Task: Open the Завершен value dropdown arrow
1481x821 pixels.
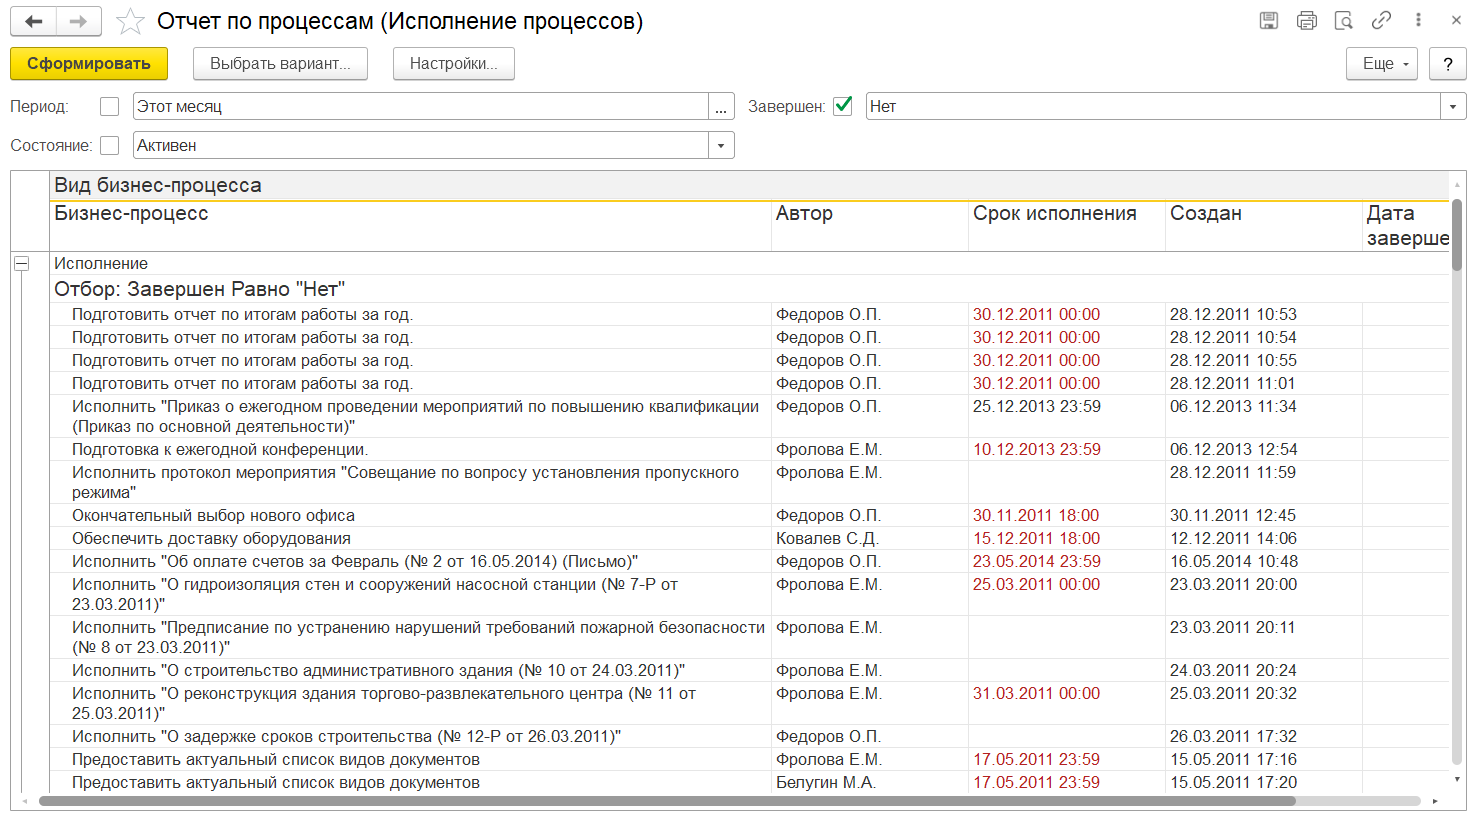Action: pyautogui.click(x=1453, y=106)
